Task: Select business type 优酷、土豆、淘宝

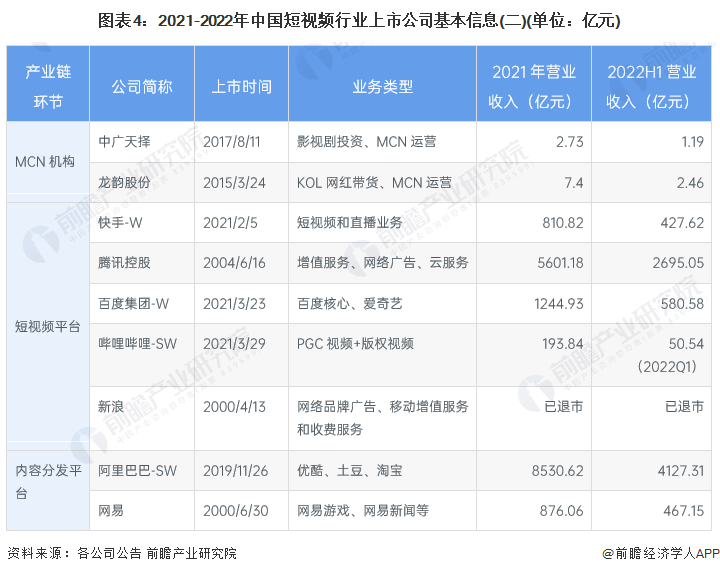Action: pyautogui.click(x=349, y=471)
